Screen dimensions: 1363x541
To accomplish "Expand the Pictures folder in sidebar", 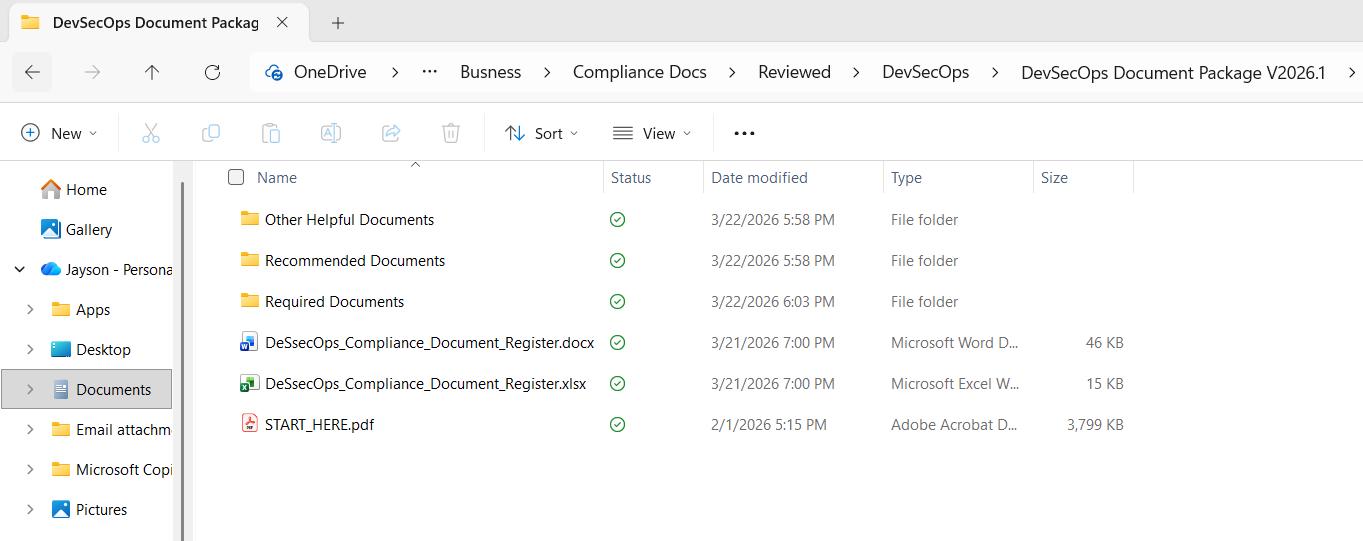I will point(30,509).
